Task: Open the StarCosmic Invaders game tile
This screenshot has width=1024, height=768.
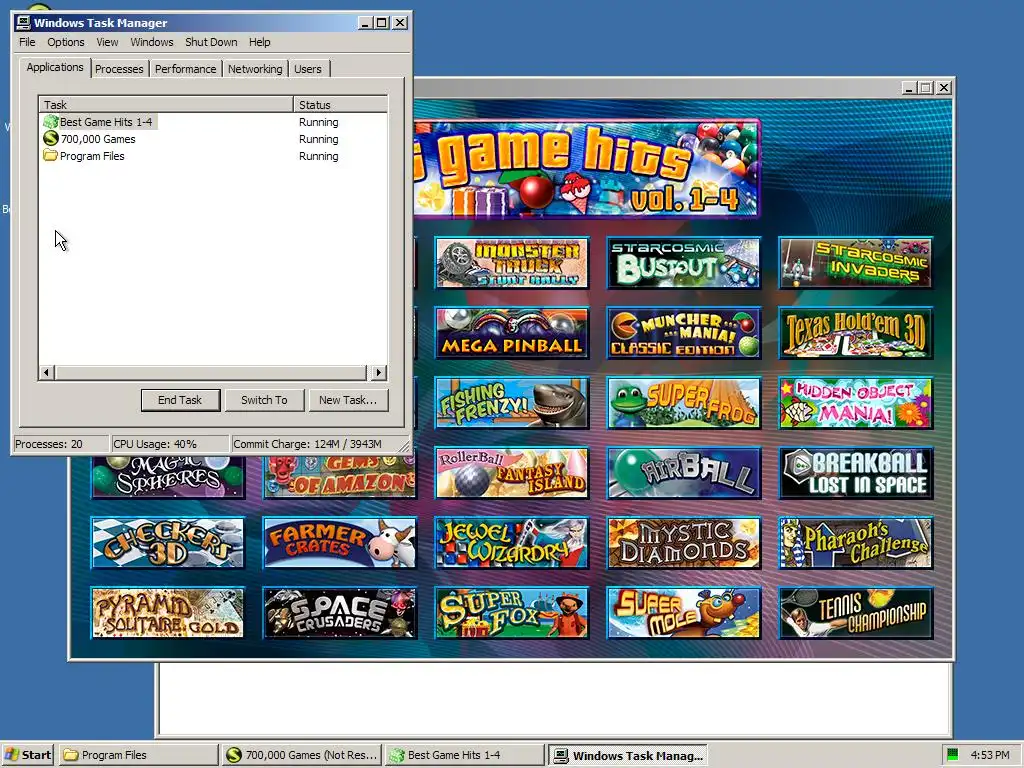Action: [856, 263]
